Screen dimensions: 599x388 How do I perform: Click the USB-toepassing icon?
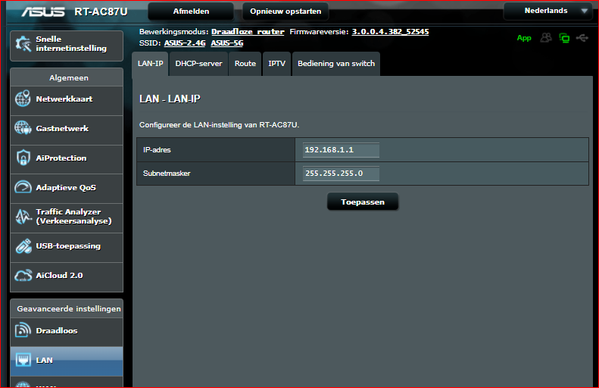tap(23, 246)
